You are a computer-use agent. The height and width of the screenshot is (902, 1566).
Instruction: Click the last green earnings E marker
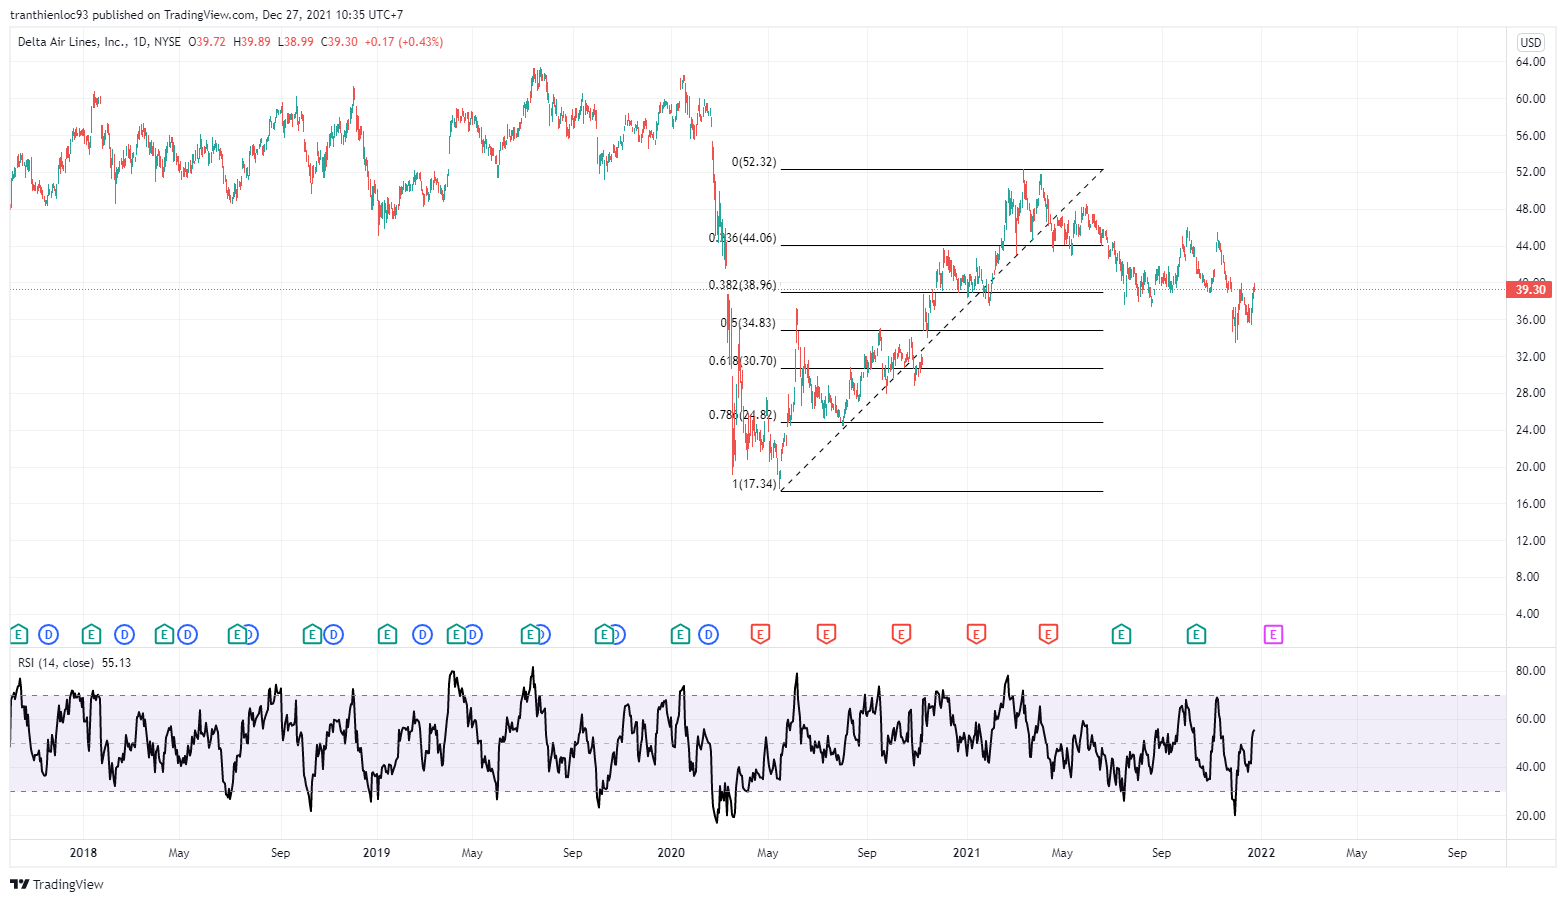(x=1196, y=634)
